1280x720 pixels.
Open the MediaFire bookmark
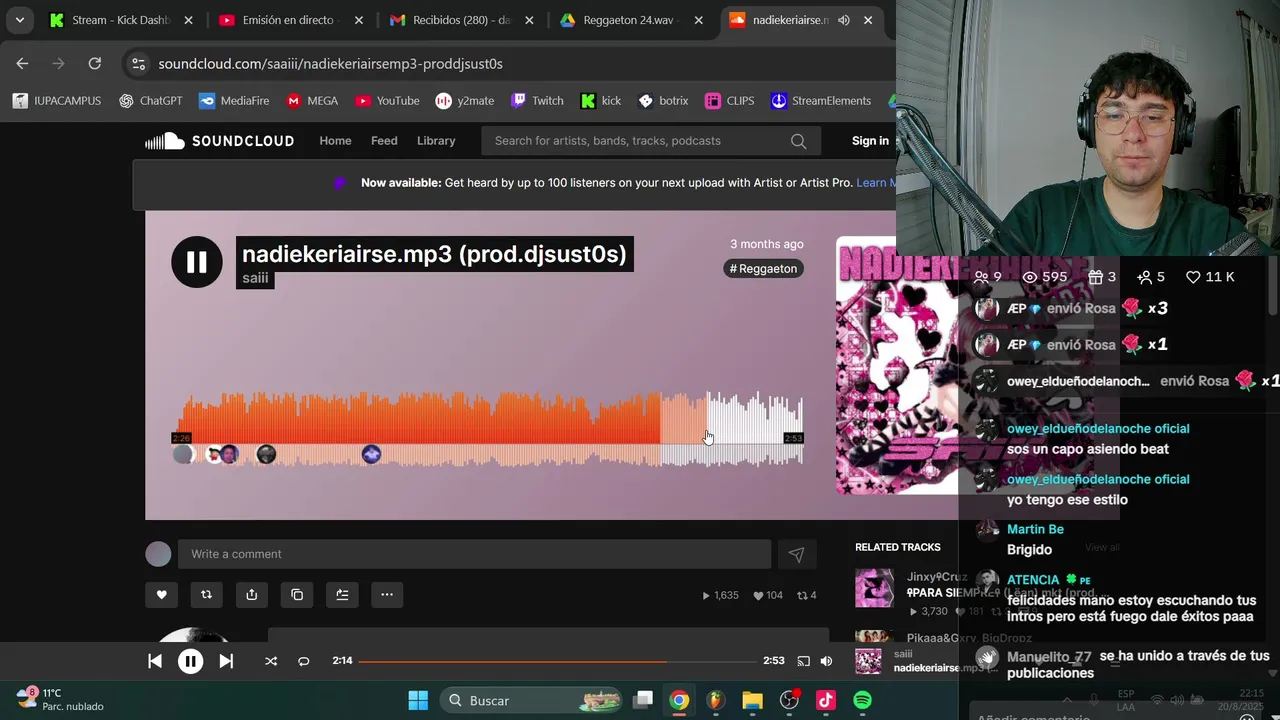click(x=234, y=101)
